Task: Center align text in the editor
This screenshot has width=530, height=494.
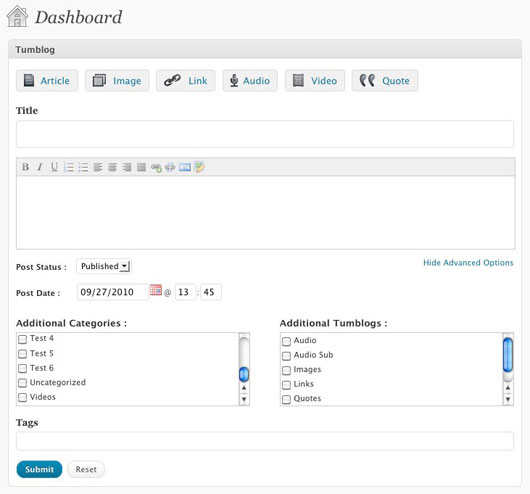Action: click(x=112, y=167)
